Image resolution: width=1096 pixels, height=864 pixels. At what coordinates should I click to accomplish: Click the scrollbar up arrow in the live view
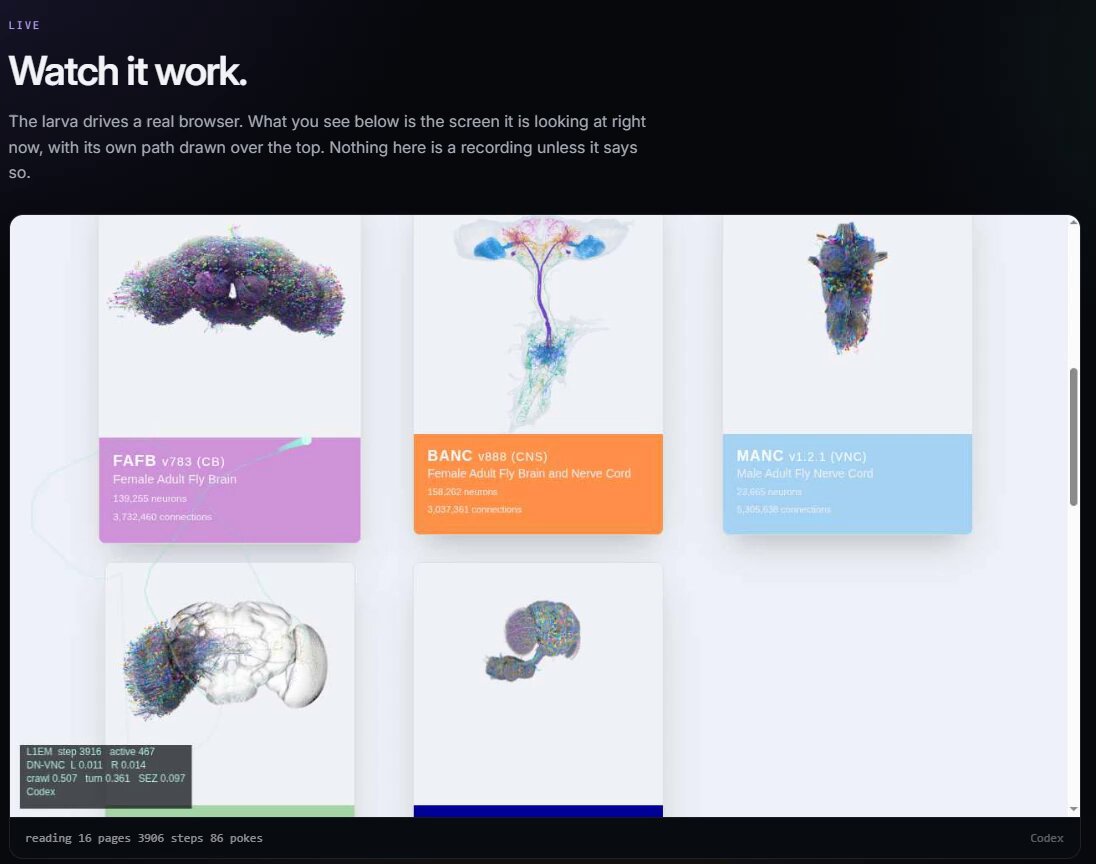pyautogui.click(x=1073, y=222)
